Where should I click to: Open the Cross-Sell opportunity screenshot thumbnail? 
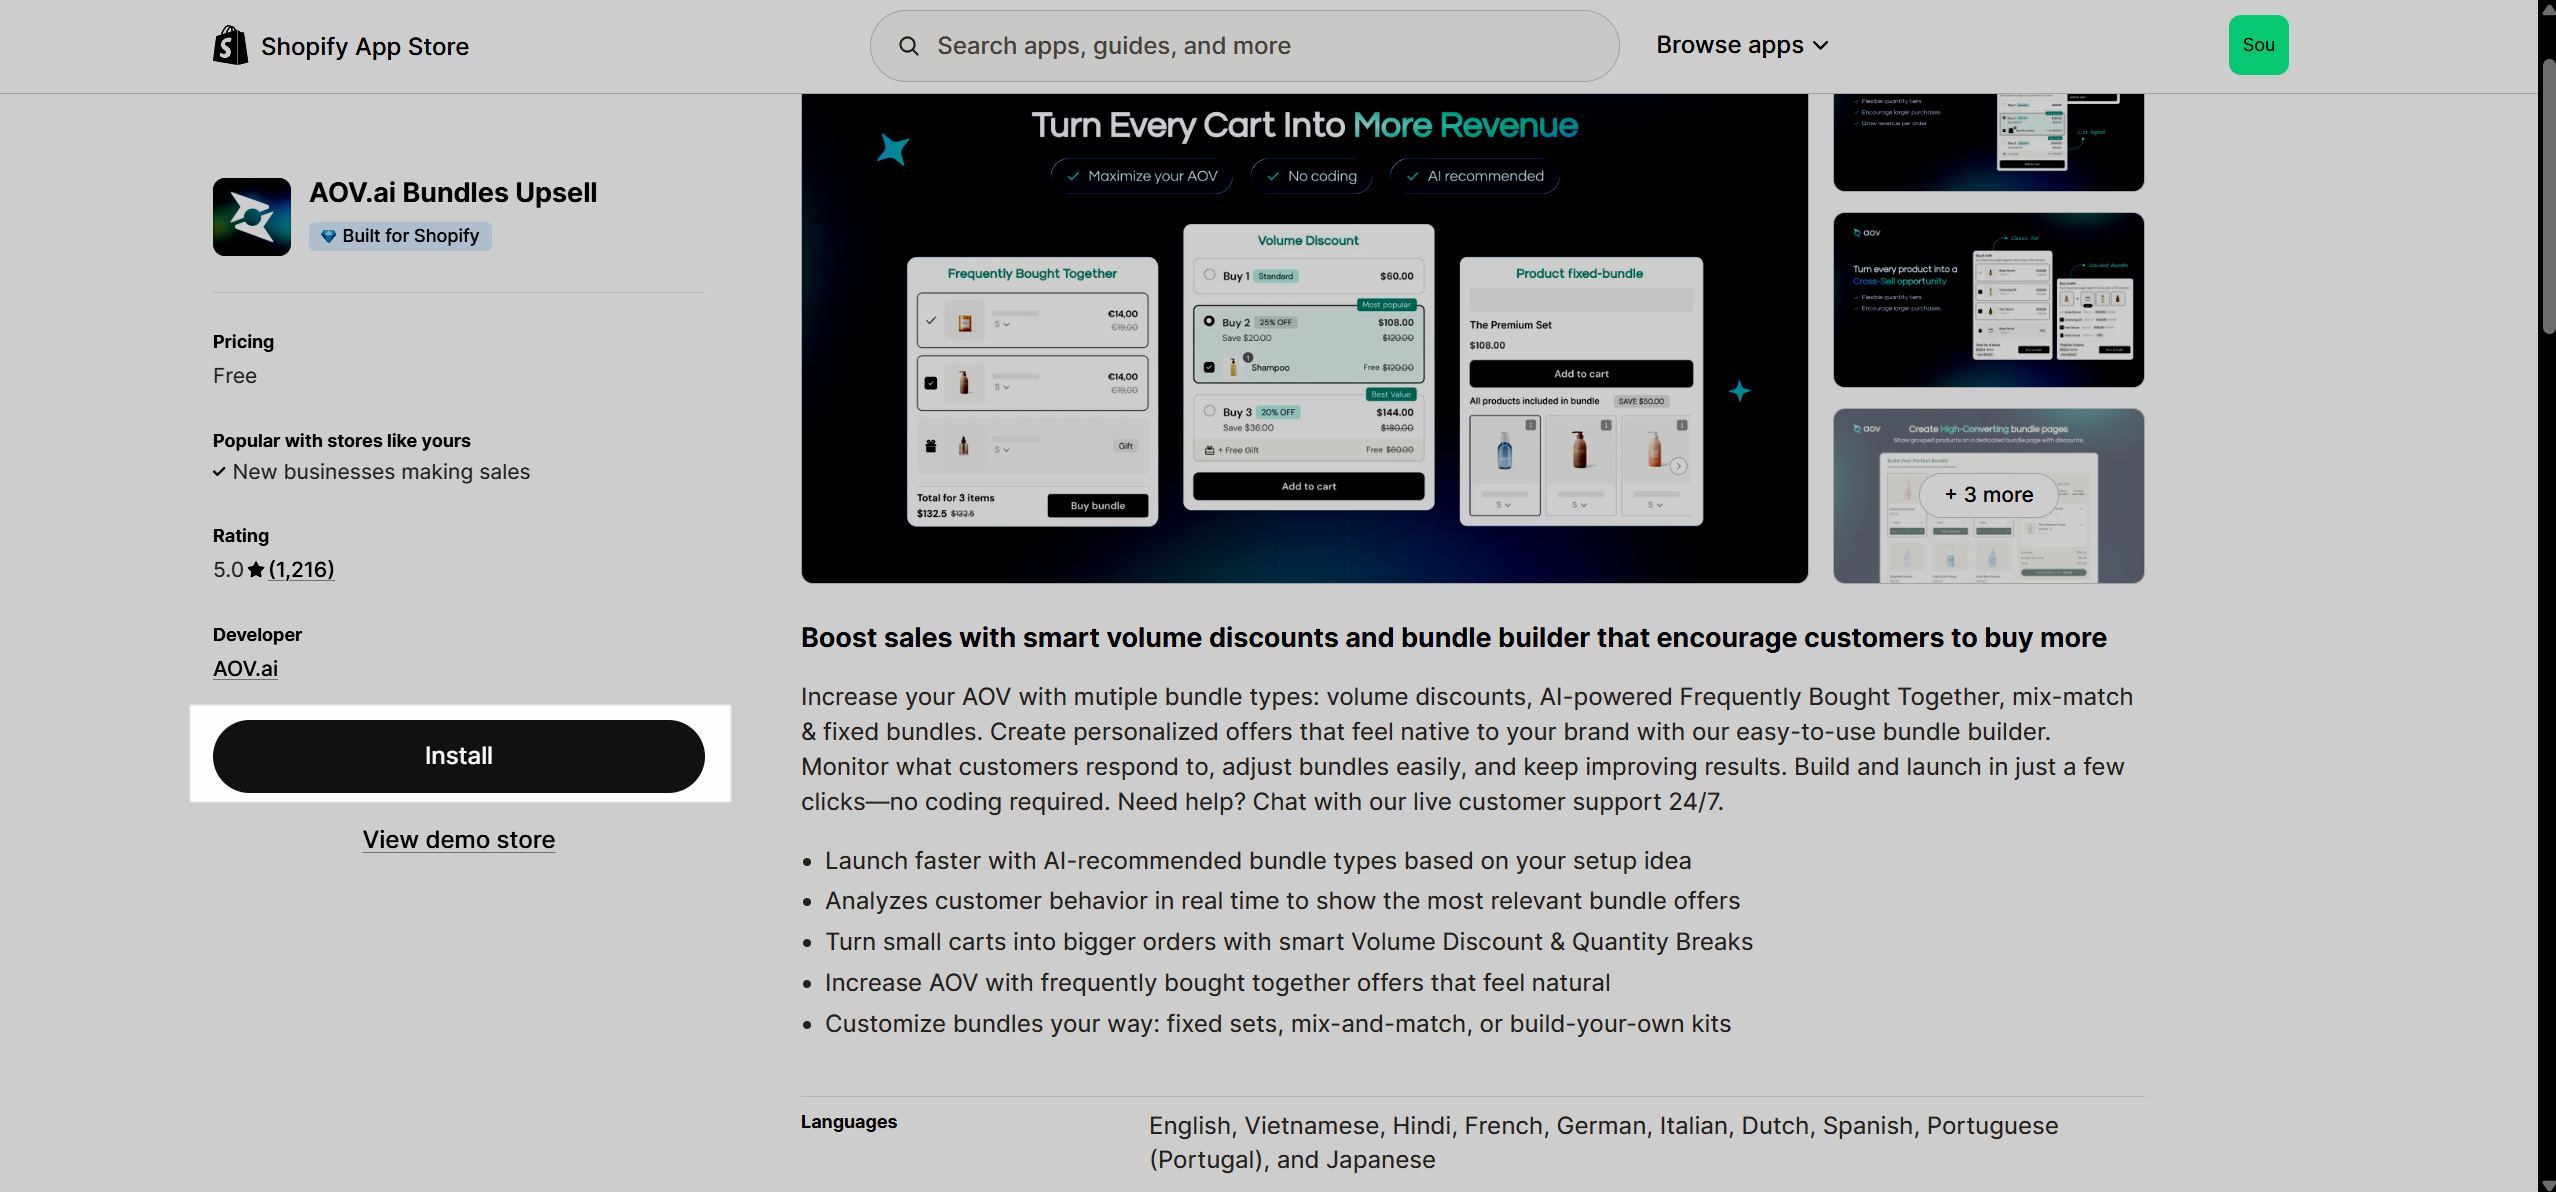click(x=1988, y=299)
